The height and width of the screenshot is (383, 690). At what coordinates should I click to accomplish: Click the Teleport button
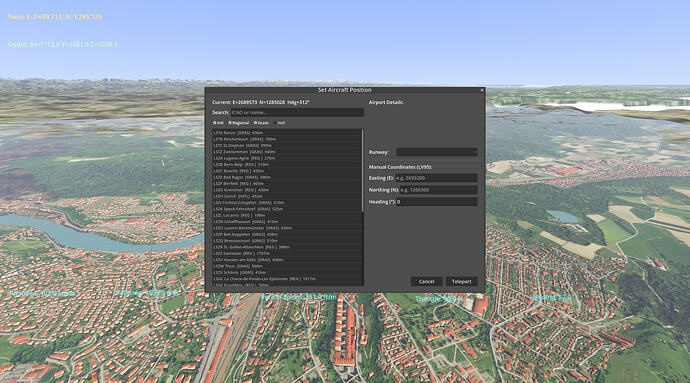(x=462, y=281)
